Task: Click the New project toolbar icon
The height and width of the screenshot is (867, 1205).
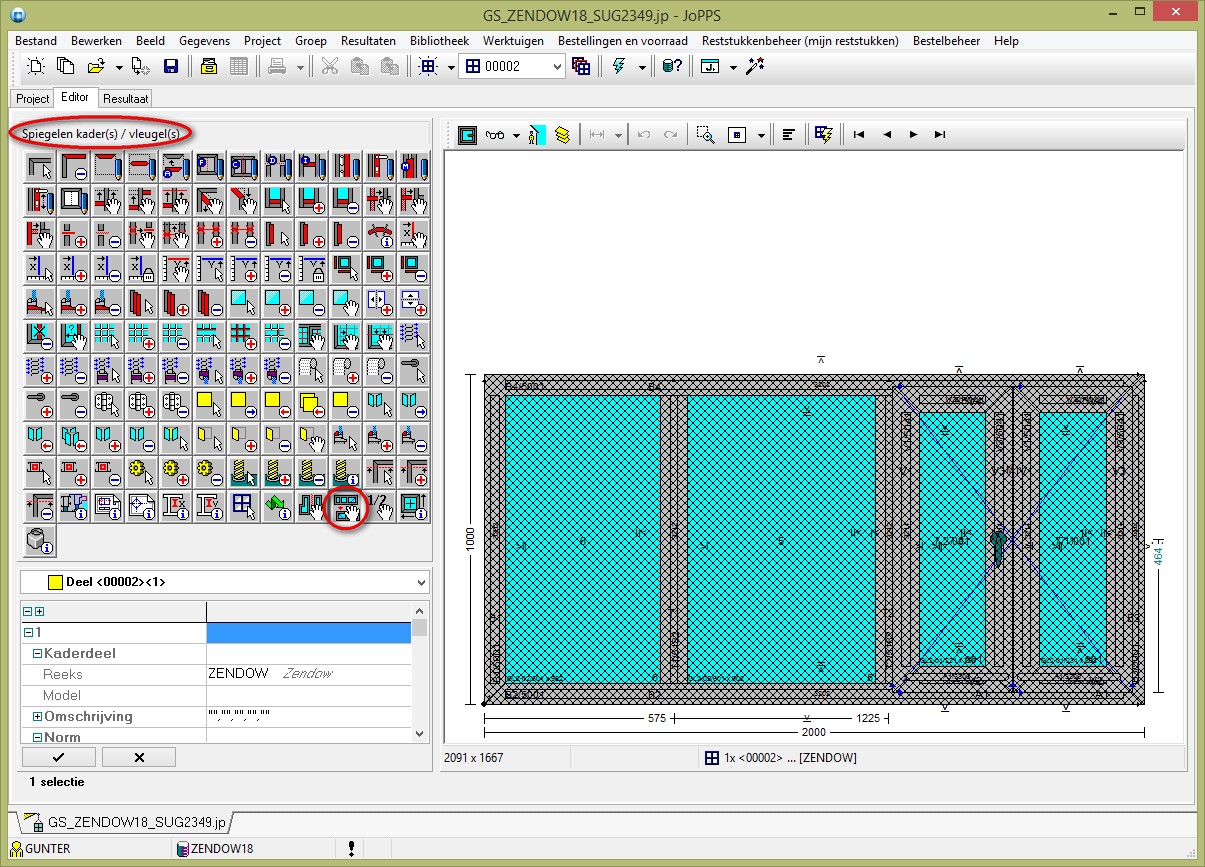Action: 37,66
